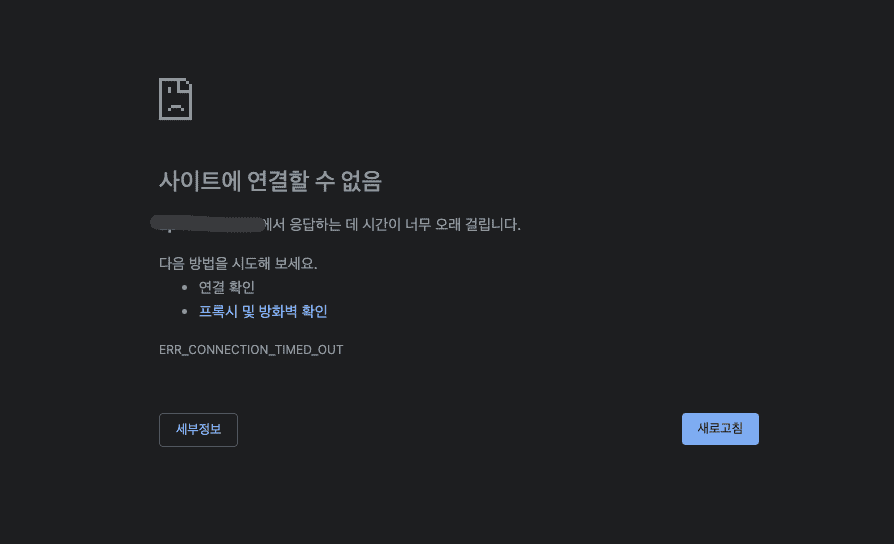Click the word 방화벽 in the blue link
The width and height of the screenshot is (894, 544).
click(x=278, y=311)
